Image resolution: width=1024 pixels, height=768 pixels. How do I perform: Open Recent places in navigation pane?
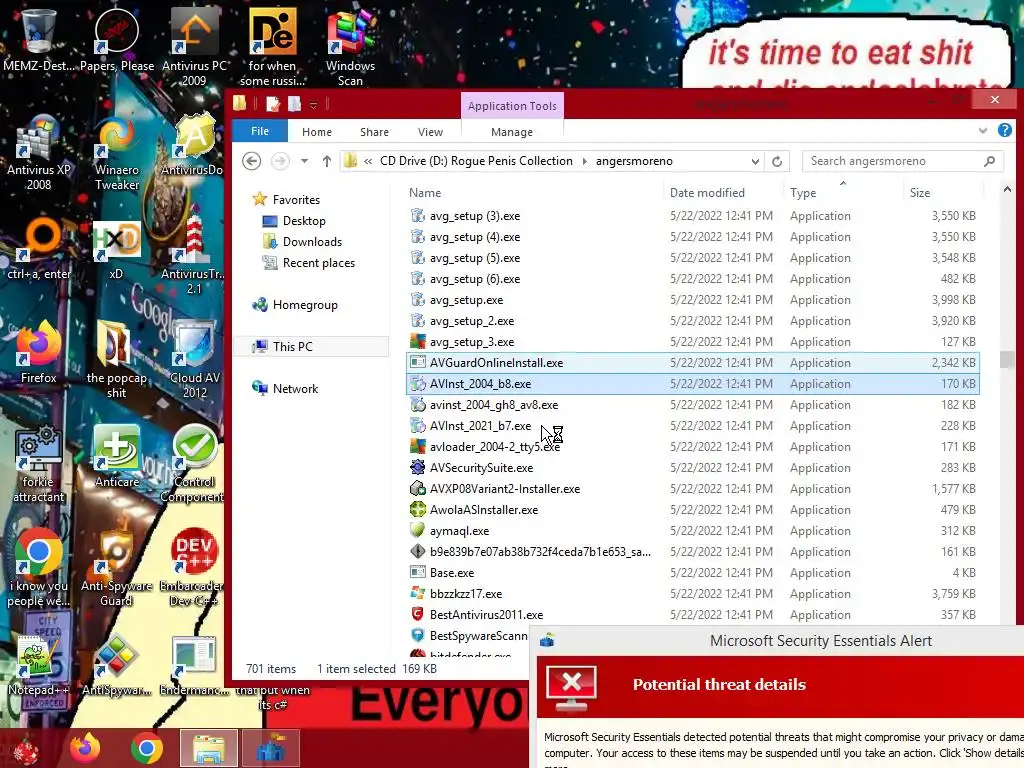tap(318, 263)
